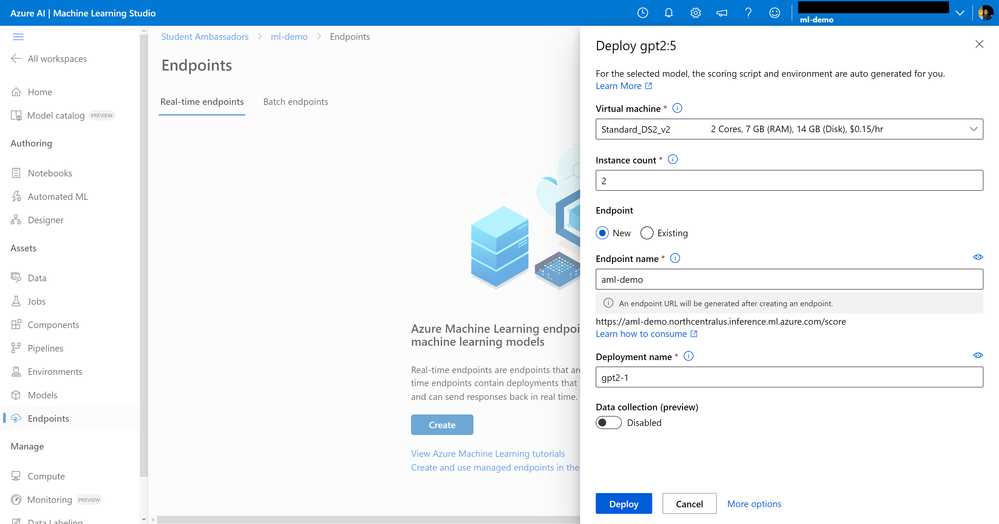Image resolution: width=999 pixels, height=524 pixels.
Task: Toggle the eye icon next to Endpoint name
Action: point(978,257)
